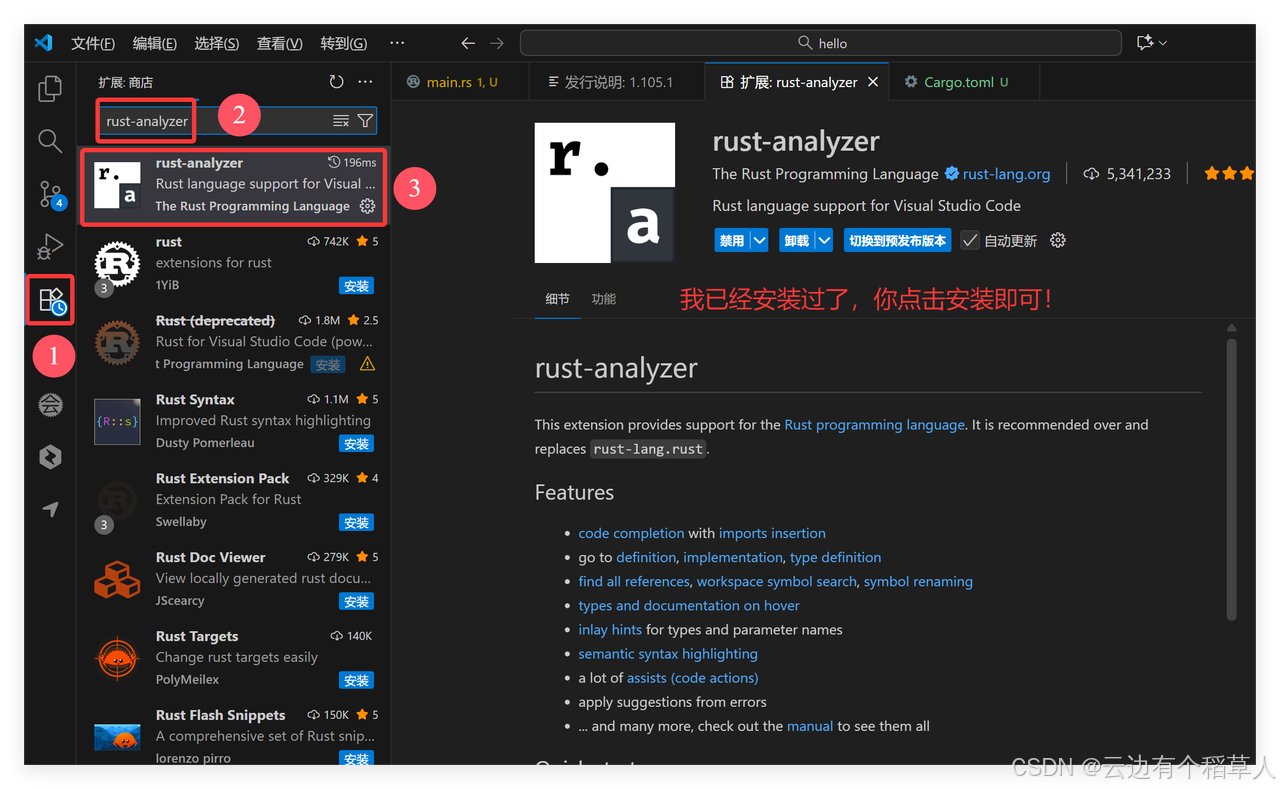Close the rust-analyzer extension tab
1280x789 pixels.
click(873, 82)
